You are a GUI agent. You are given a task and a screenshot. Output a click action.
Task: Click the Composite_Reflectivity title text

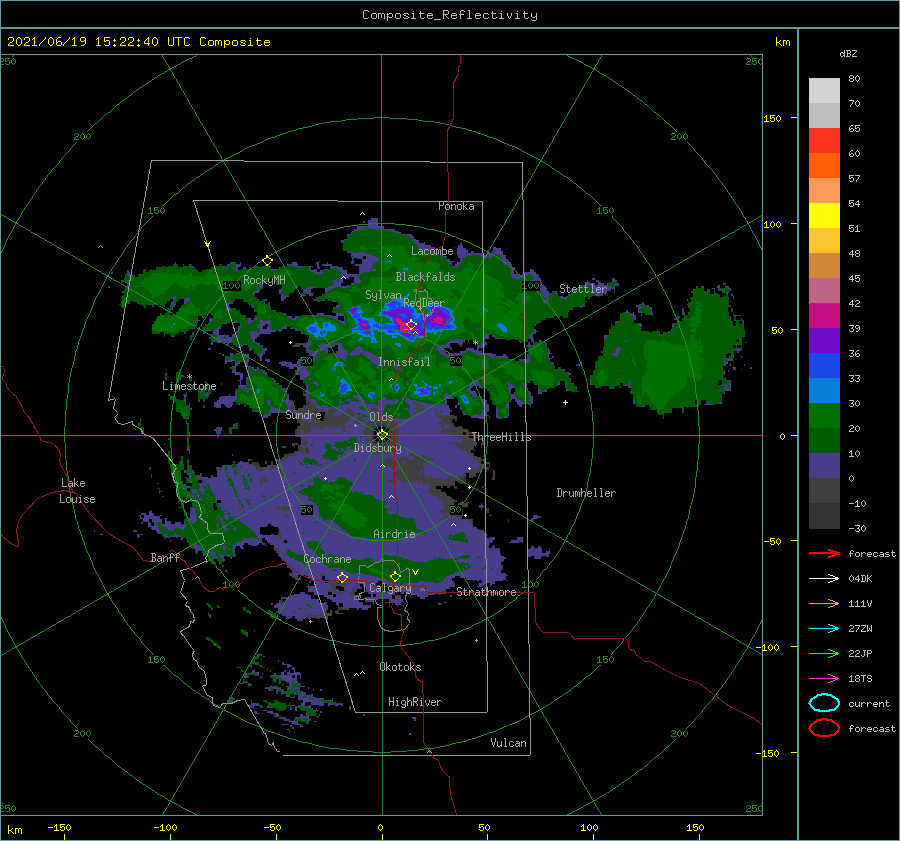pyautogui.click(x=450, y=15)
